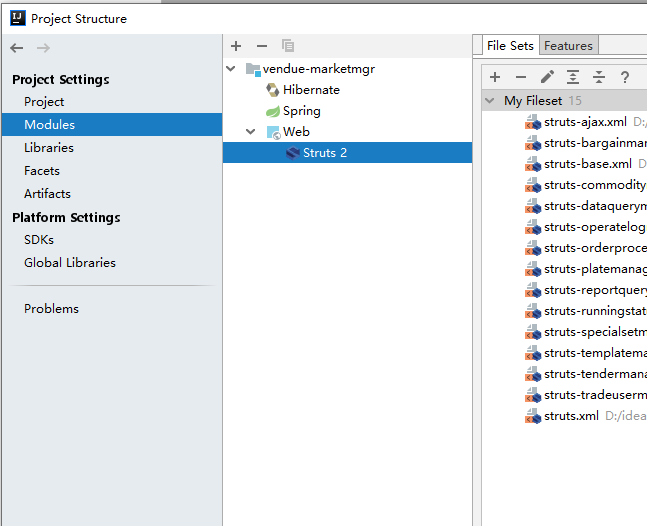
Task: Click the struts-ajax.xml file icon
Action: point(533,123)
